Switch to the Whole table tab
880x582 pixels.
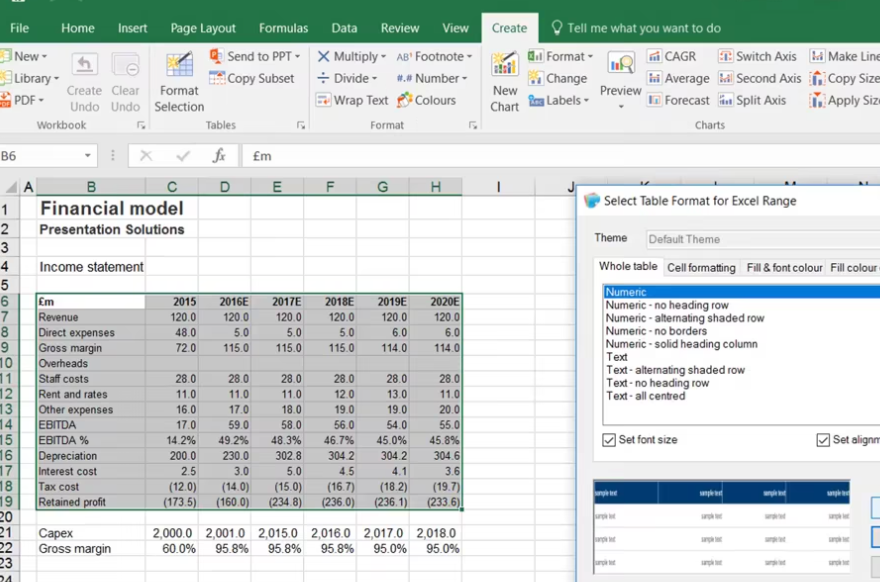[628, 267]
